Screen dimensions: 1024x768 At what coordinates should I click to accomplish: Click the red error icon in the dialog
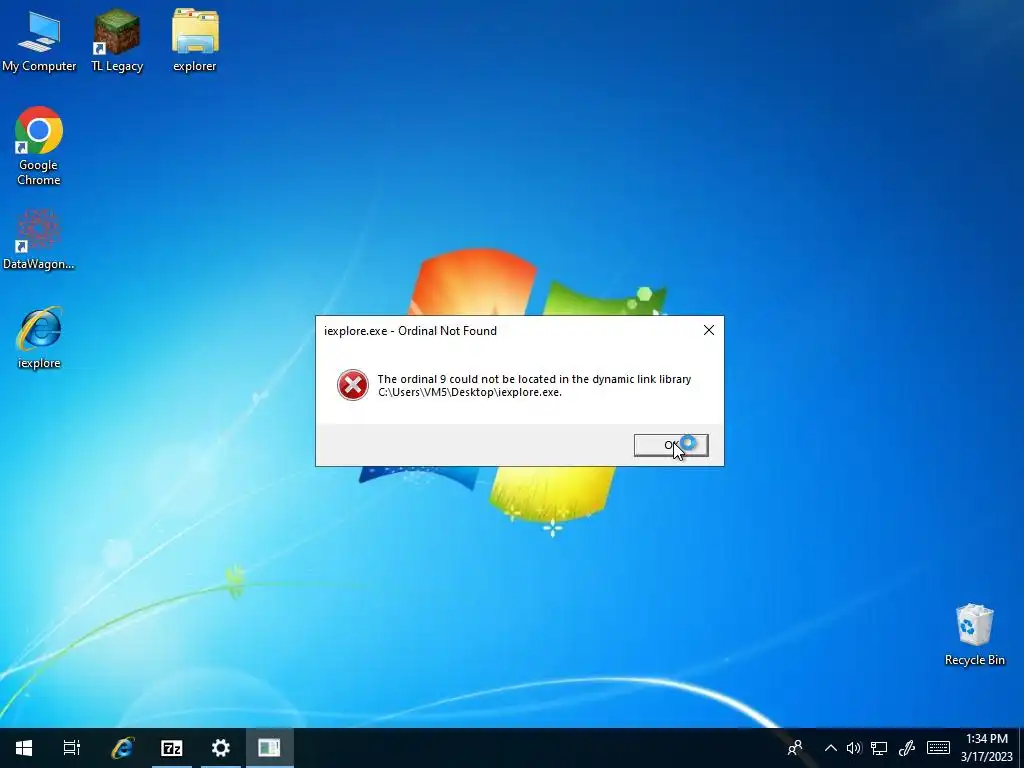click(x=353, y=385)
